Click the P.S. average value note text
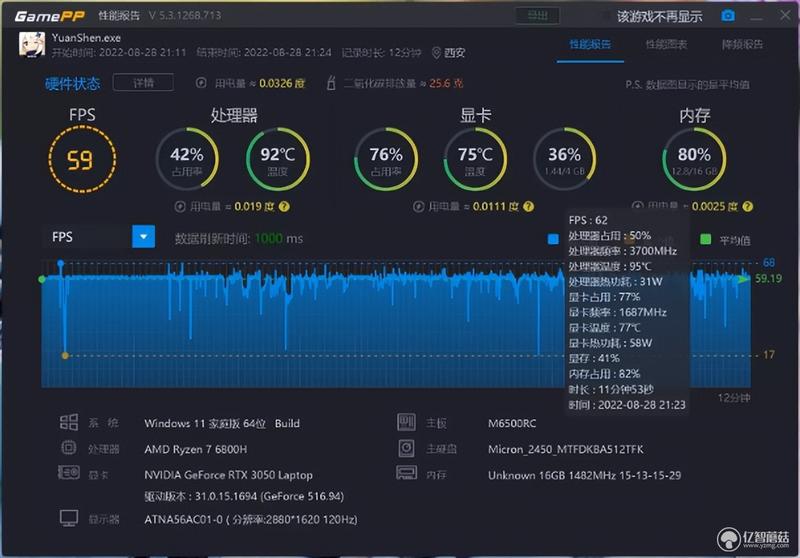The image size is (800, 558). (687, 85)
